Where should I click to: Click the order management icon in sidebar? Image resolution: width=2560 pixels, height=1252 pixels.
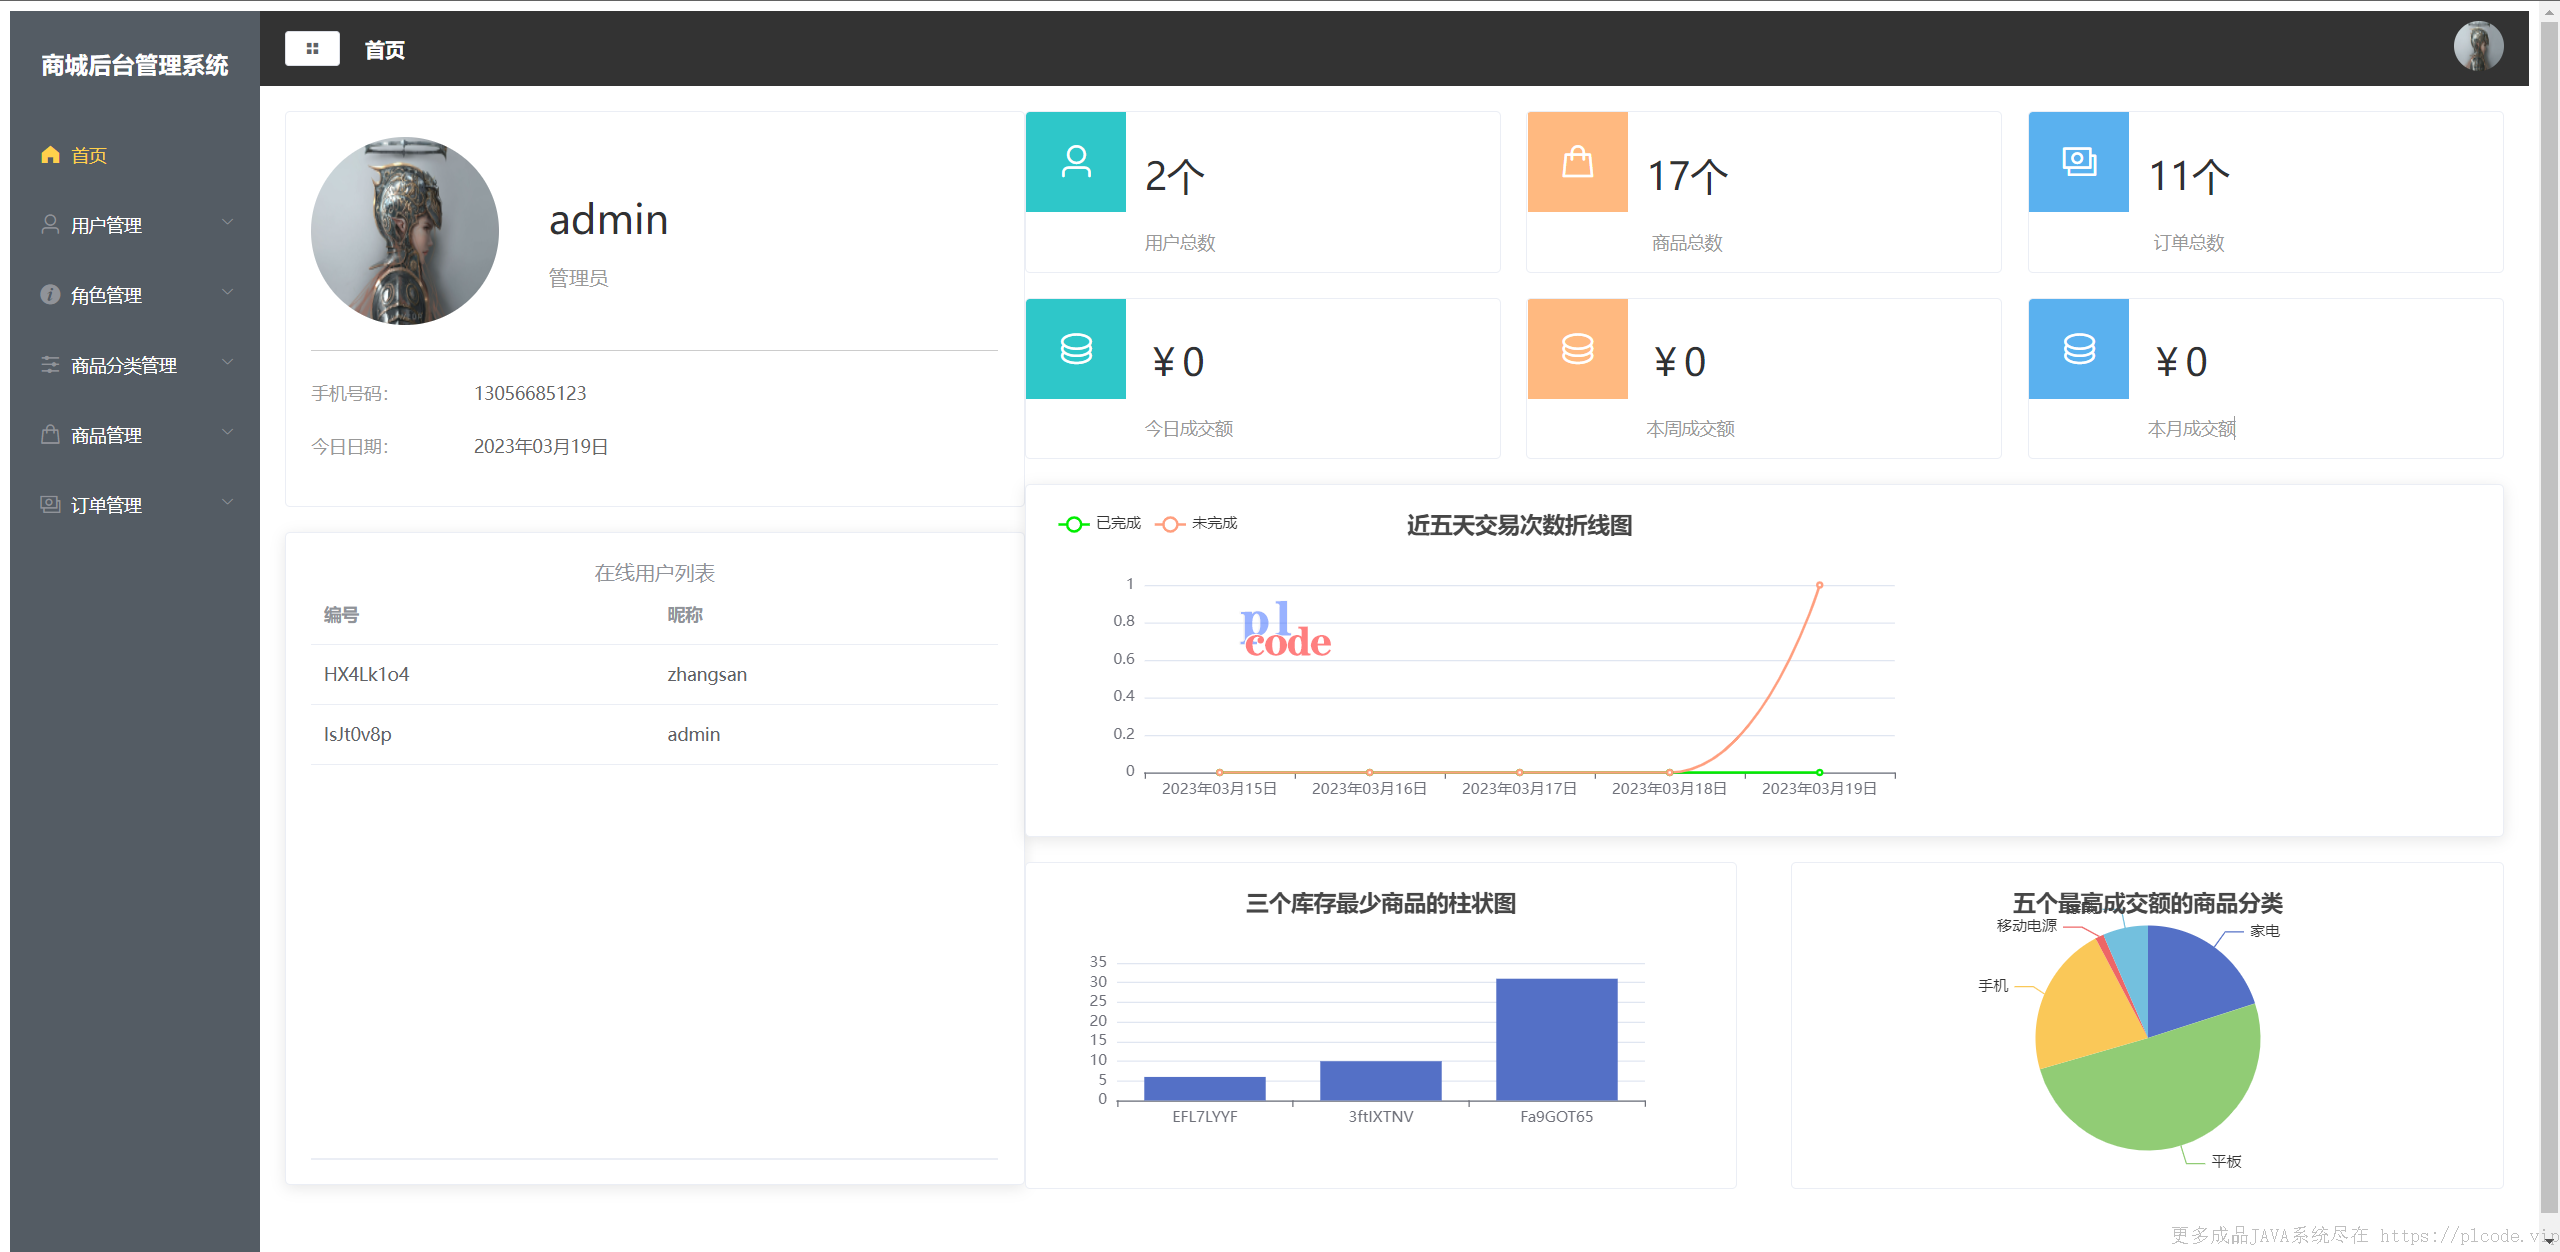pyautogui.click(x=50, y=505)
